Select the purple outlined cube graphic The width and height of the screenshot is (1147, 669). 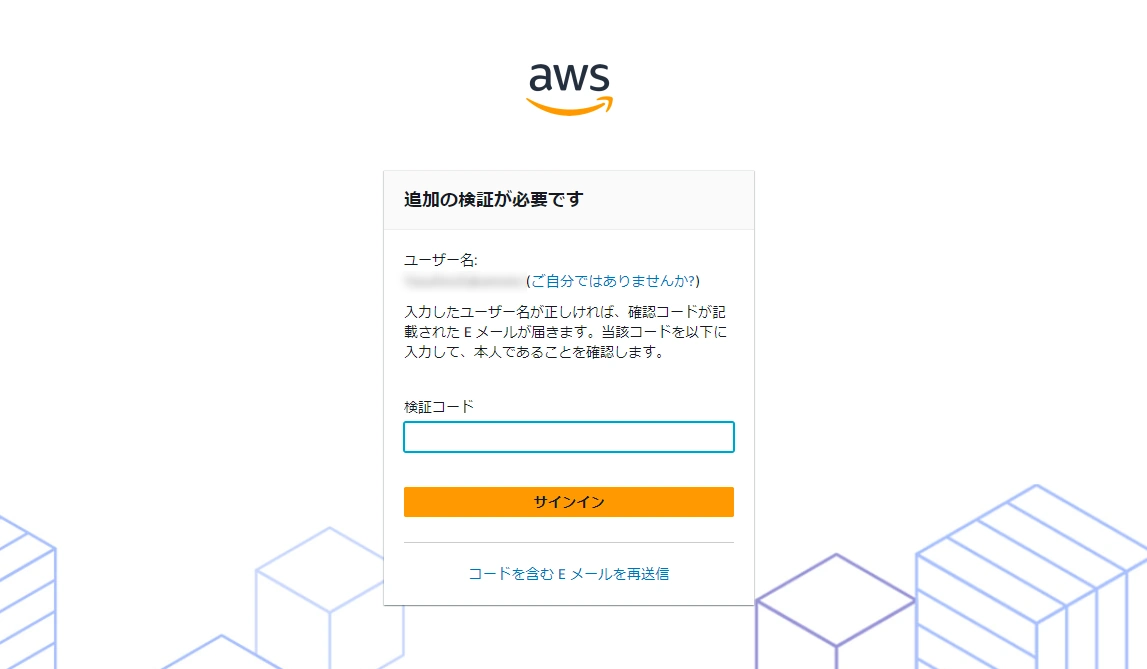[835, 611]
